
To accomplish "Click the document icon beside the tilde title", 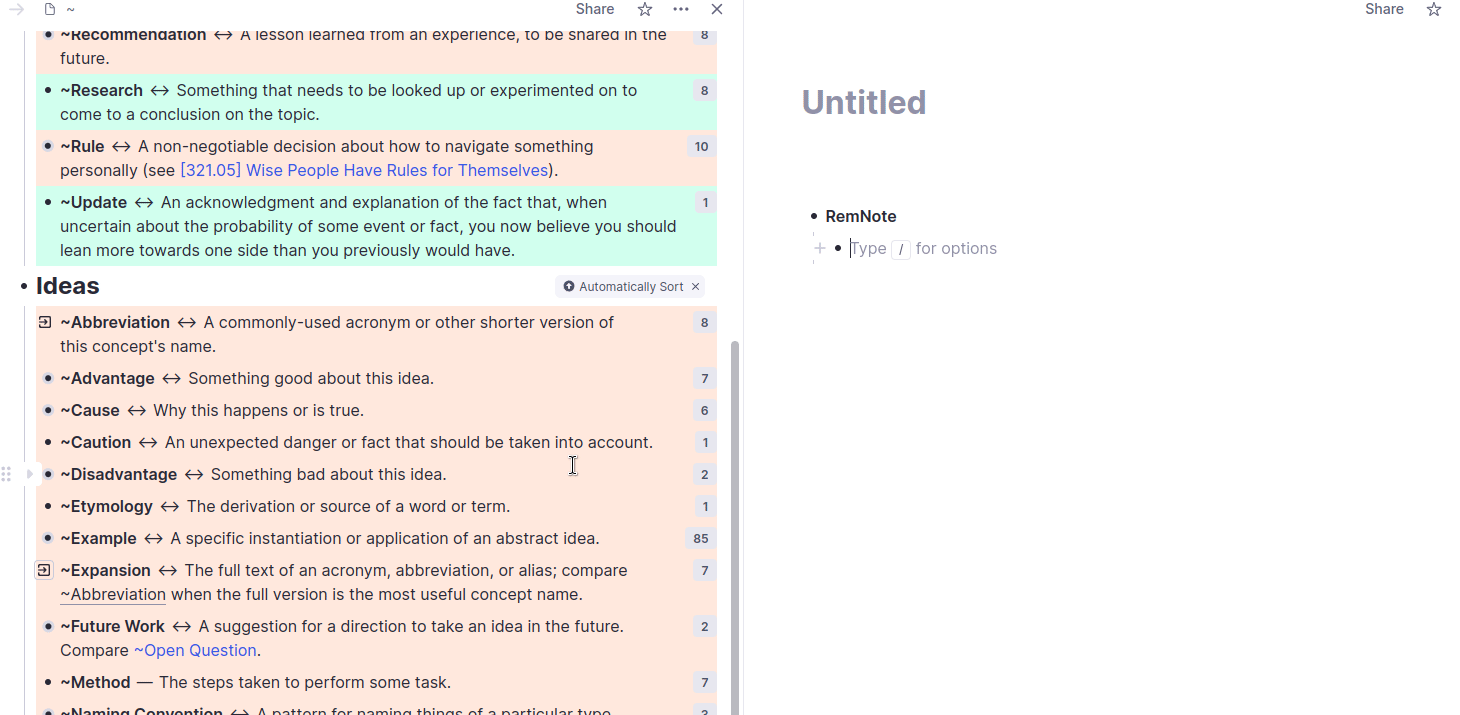I will [x=50, y=9].
